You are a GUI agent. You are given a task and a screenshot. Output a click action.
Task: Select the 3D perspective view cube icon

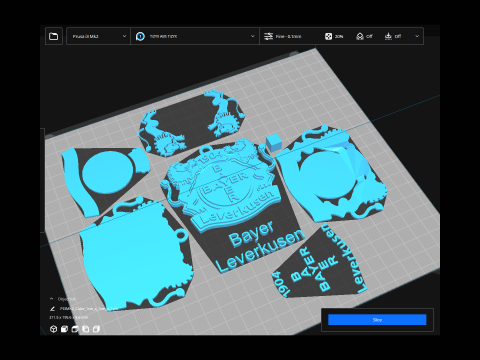coord(53,329)
